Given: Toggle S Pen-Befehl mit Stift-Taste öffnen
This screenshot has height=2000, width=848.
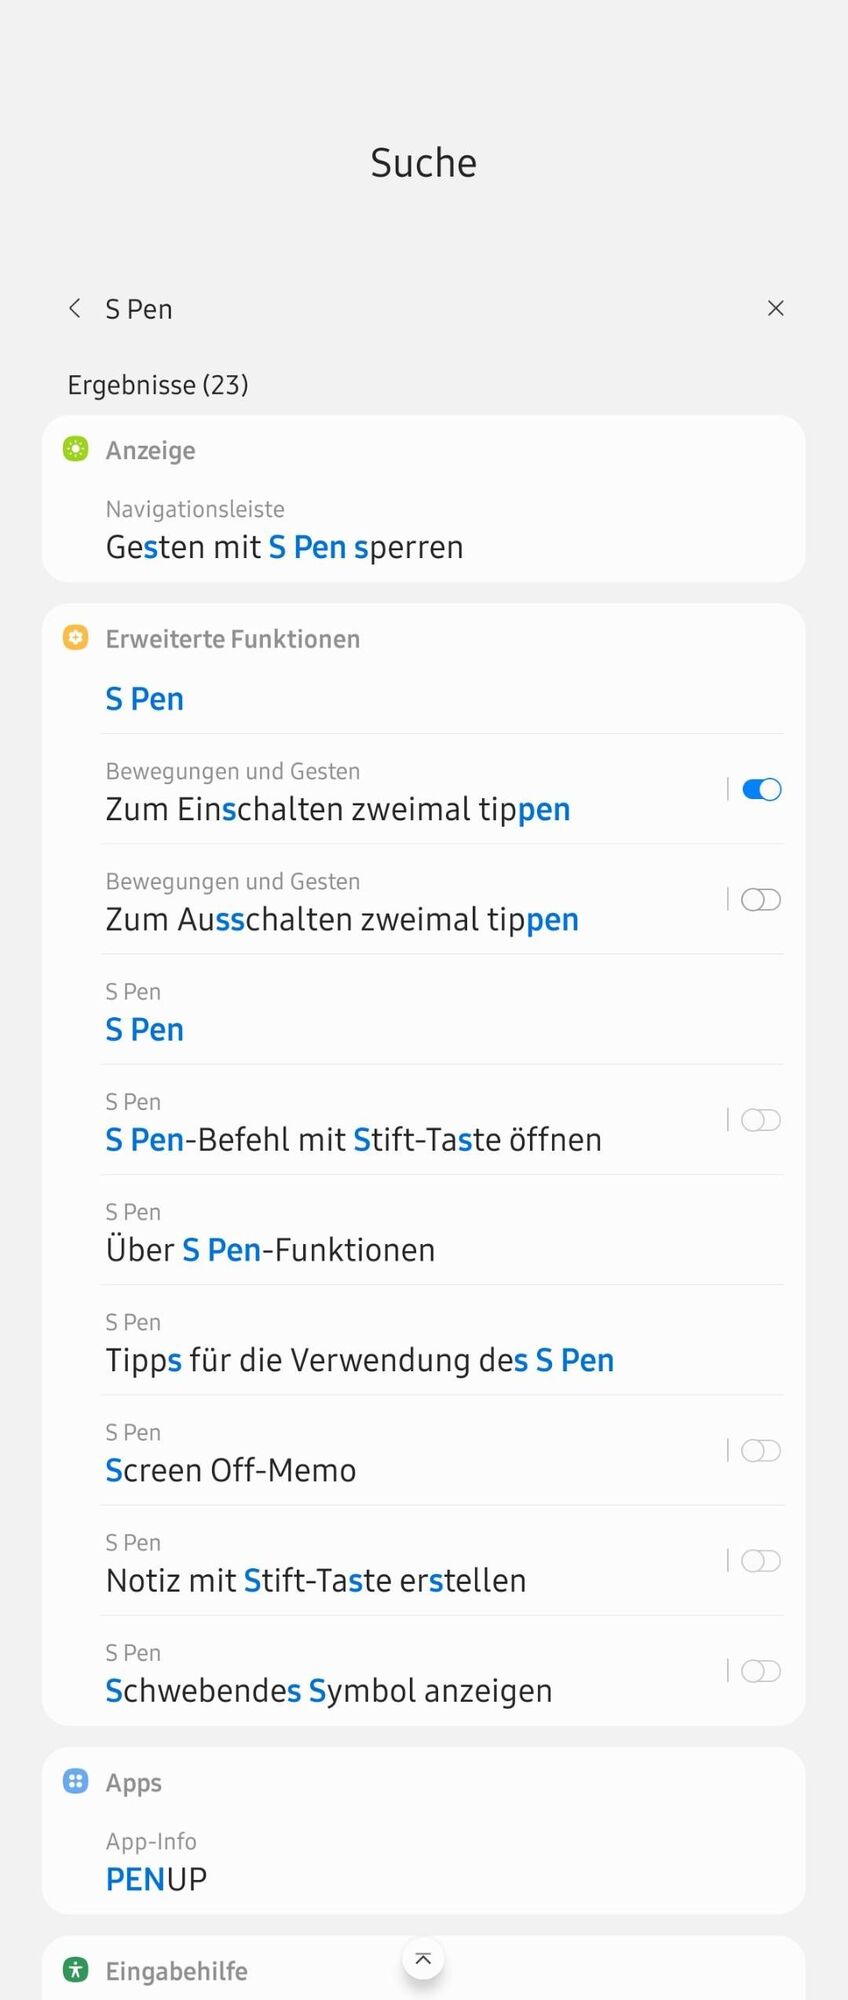Looking at the screenshot, I should (x=761, y=1120).
